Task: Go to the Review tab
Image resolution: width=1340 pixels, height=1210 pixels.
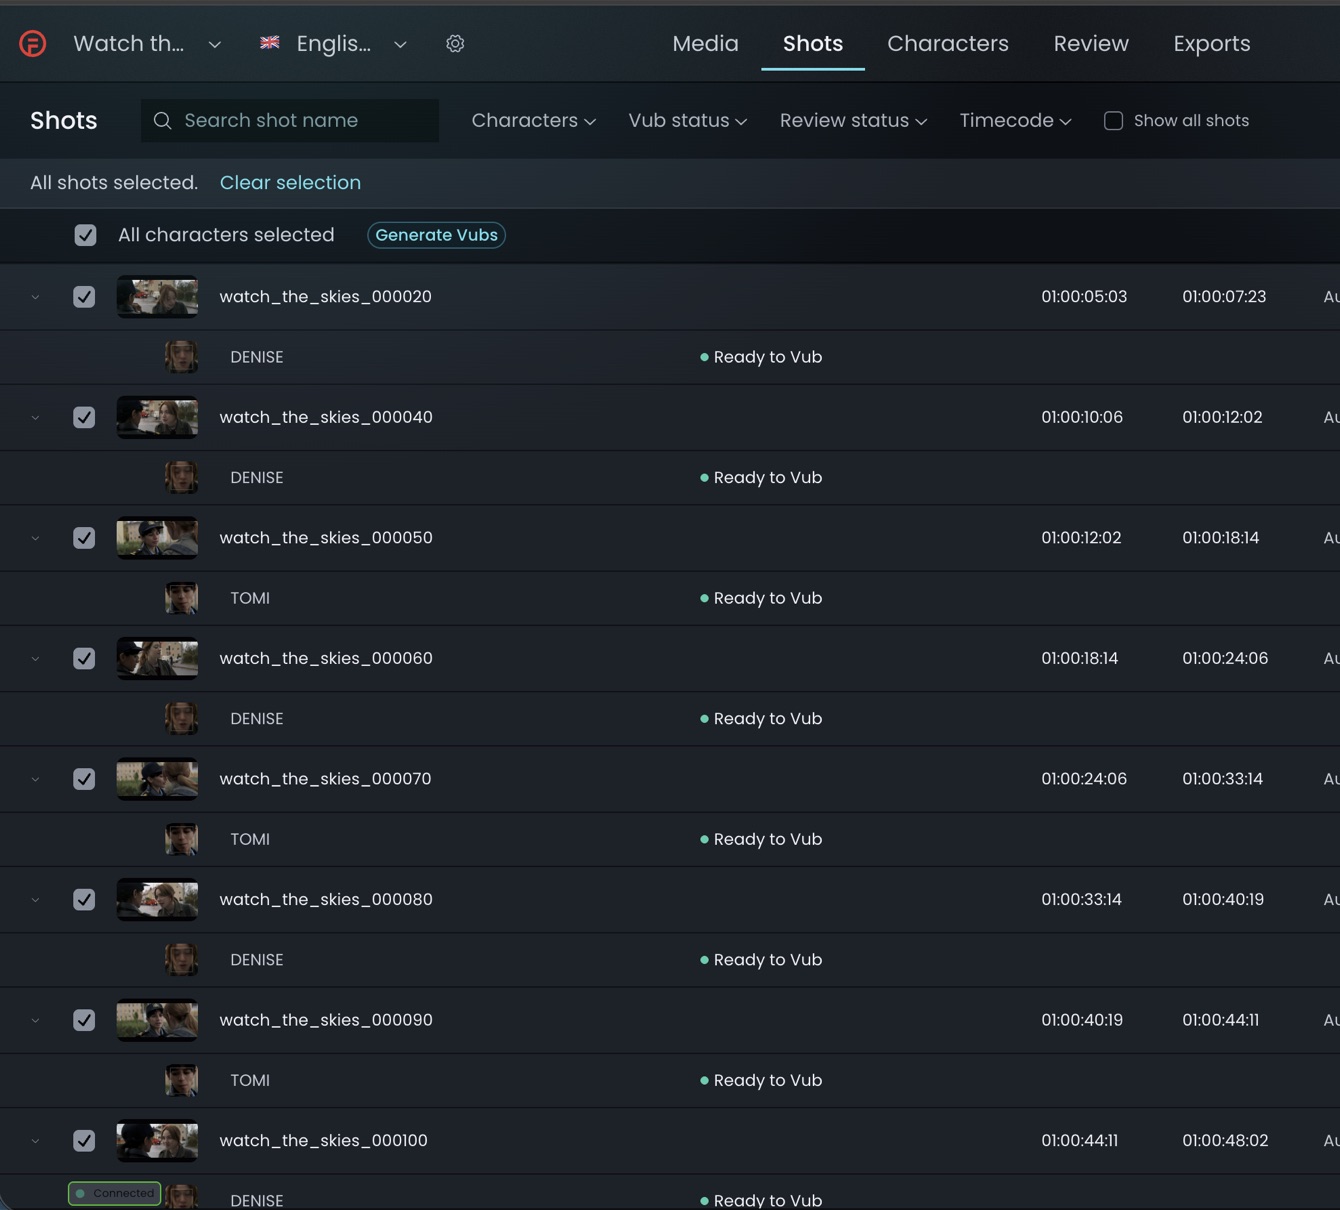Action: 1091,44
